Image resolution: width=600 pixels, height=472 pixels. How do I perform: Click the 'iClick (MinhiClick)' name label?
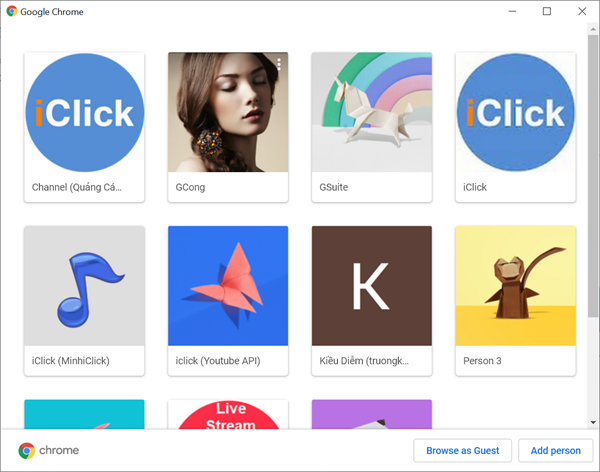pyautogui.click(x=70, y=361)
